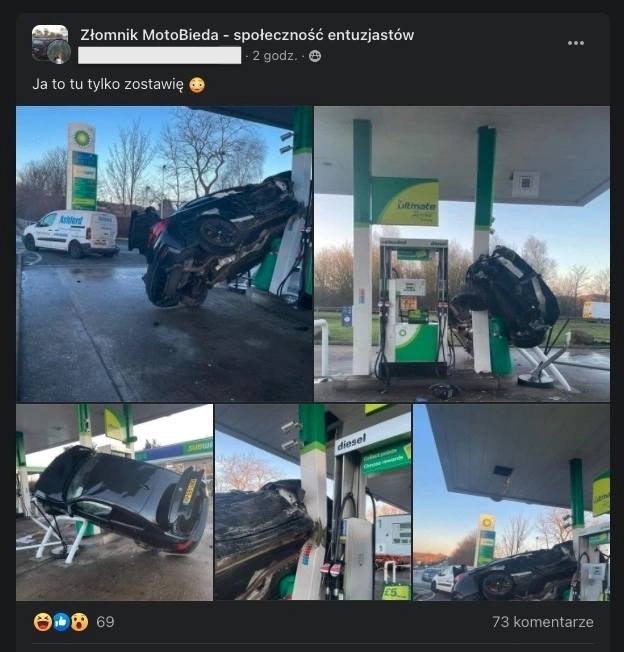This screenshot has width=624, height=652.
Task: Click the small member avatar overlay
Action: 59,52
